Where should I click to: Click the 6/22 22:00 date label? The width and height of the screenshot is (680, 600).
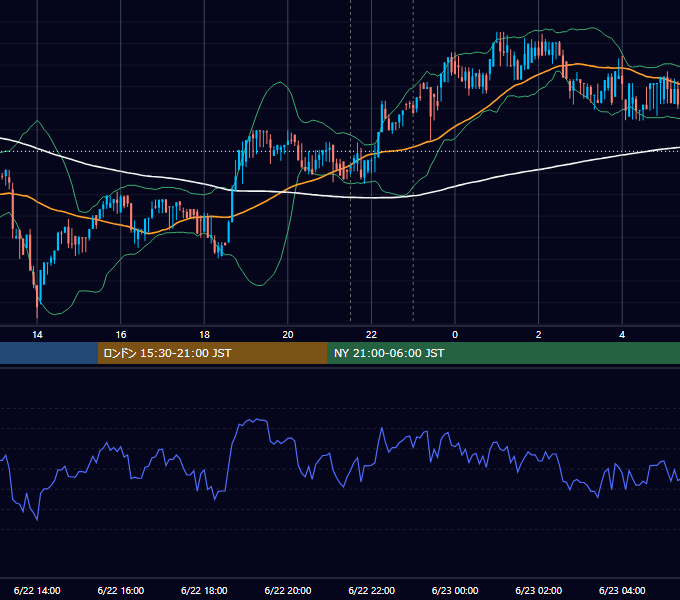372,590
